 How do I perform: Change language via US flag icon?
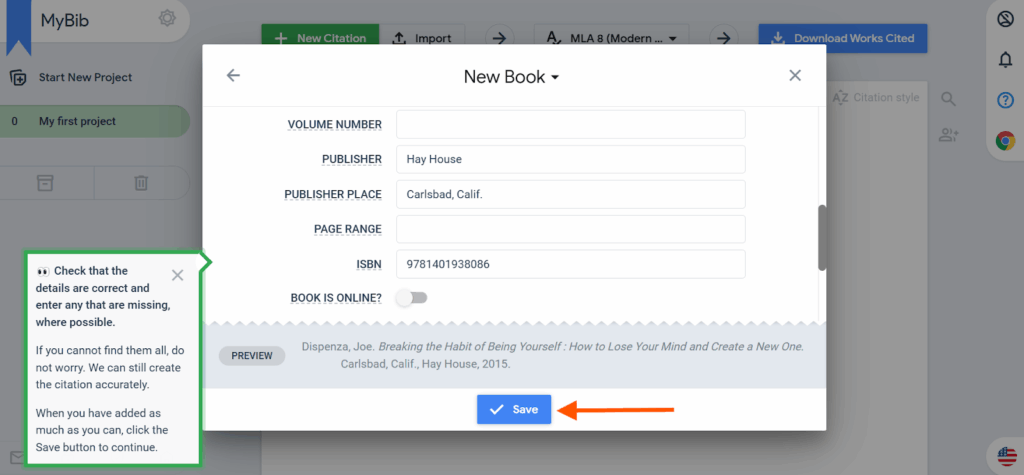click(1007, 456)
